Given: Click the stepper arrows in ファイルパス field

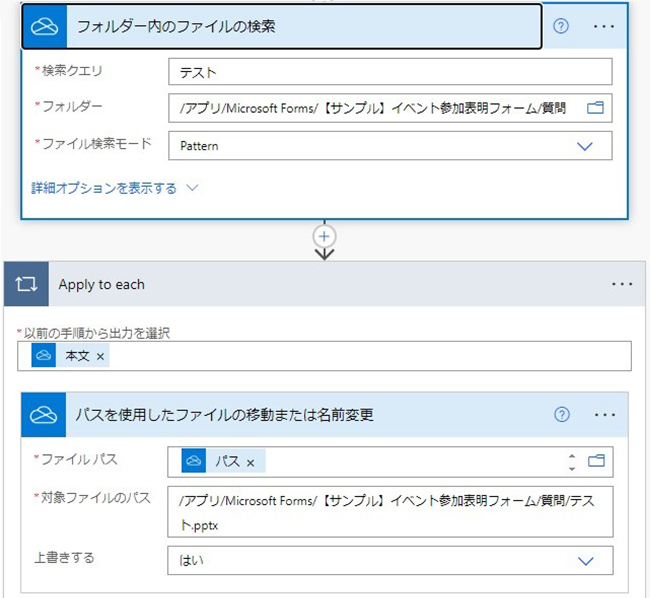Looking at the screenshot, I should [x=572, y=462].
